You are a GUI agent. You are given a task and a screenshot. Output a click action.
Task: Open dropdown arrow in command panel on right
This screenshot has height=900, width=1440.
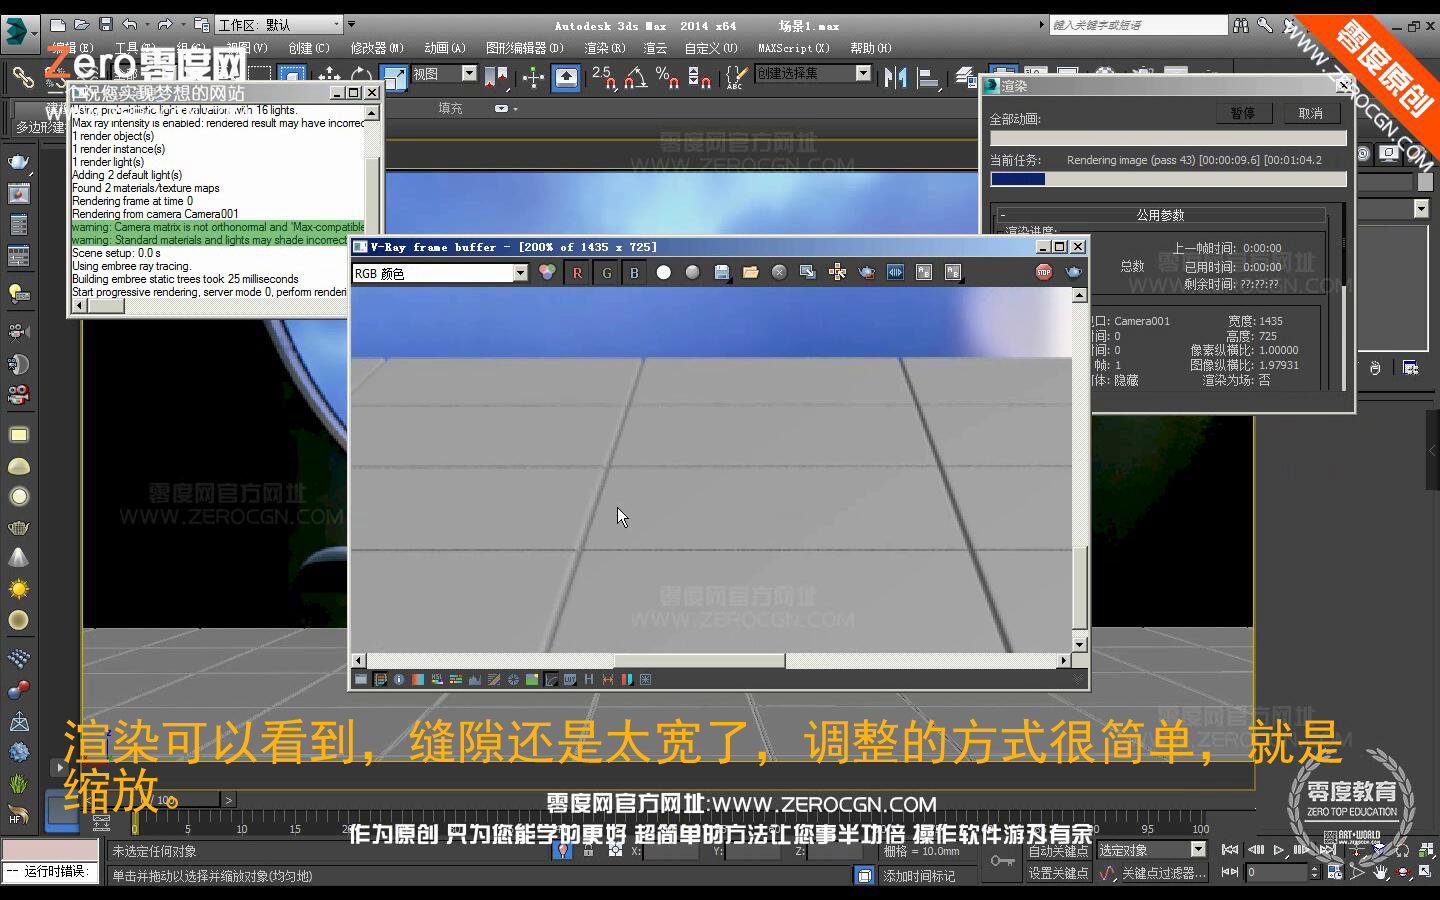pyautogui.click(x=1421, y=208)
